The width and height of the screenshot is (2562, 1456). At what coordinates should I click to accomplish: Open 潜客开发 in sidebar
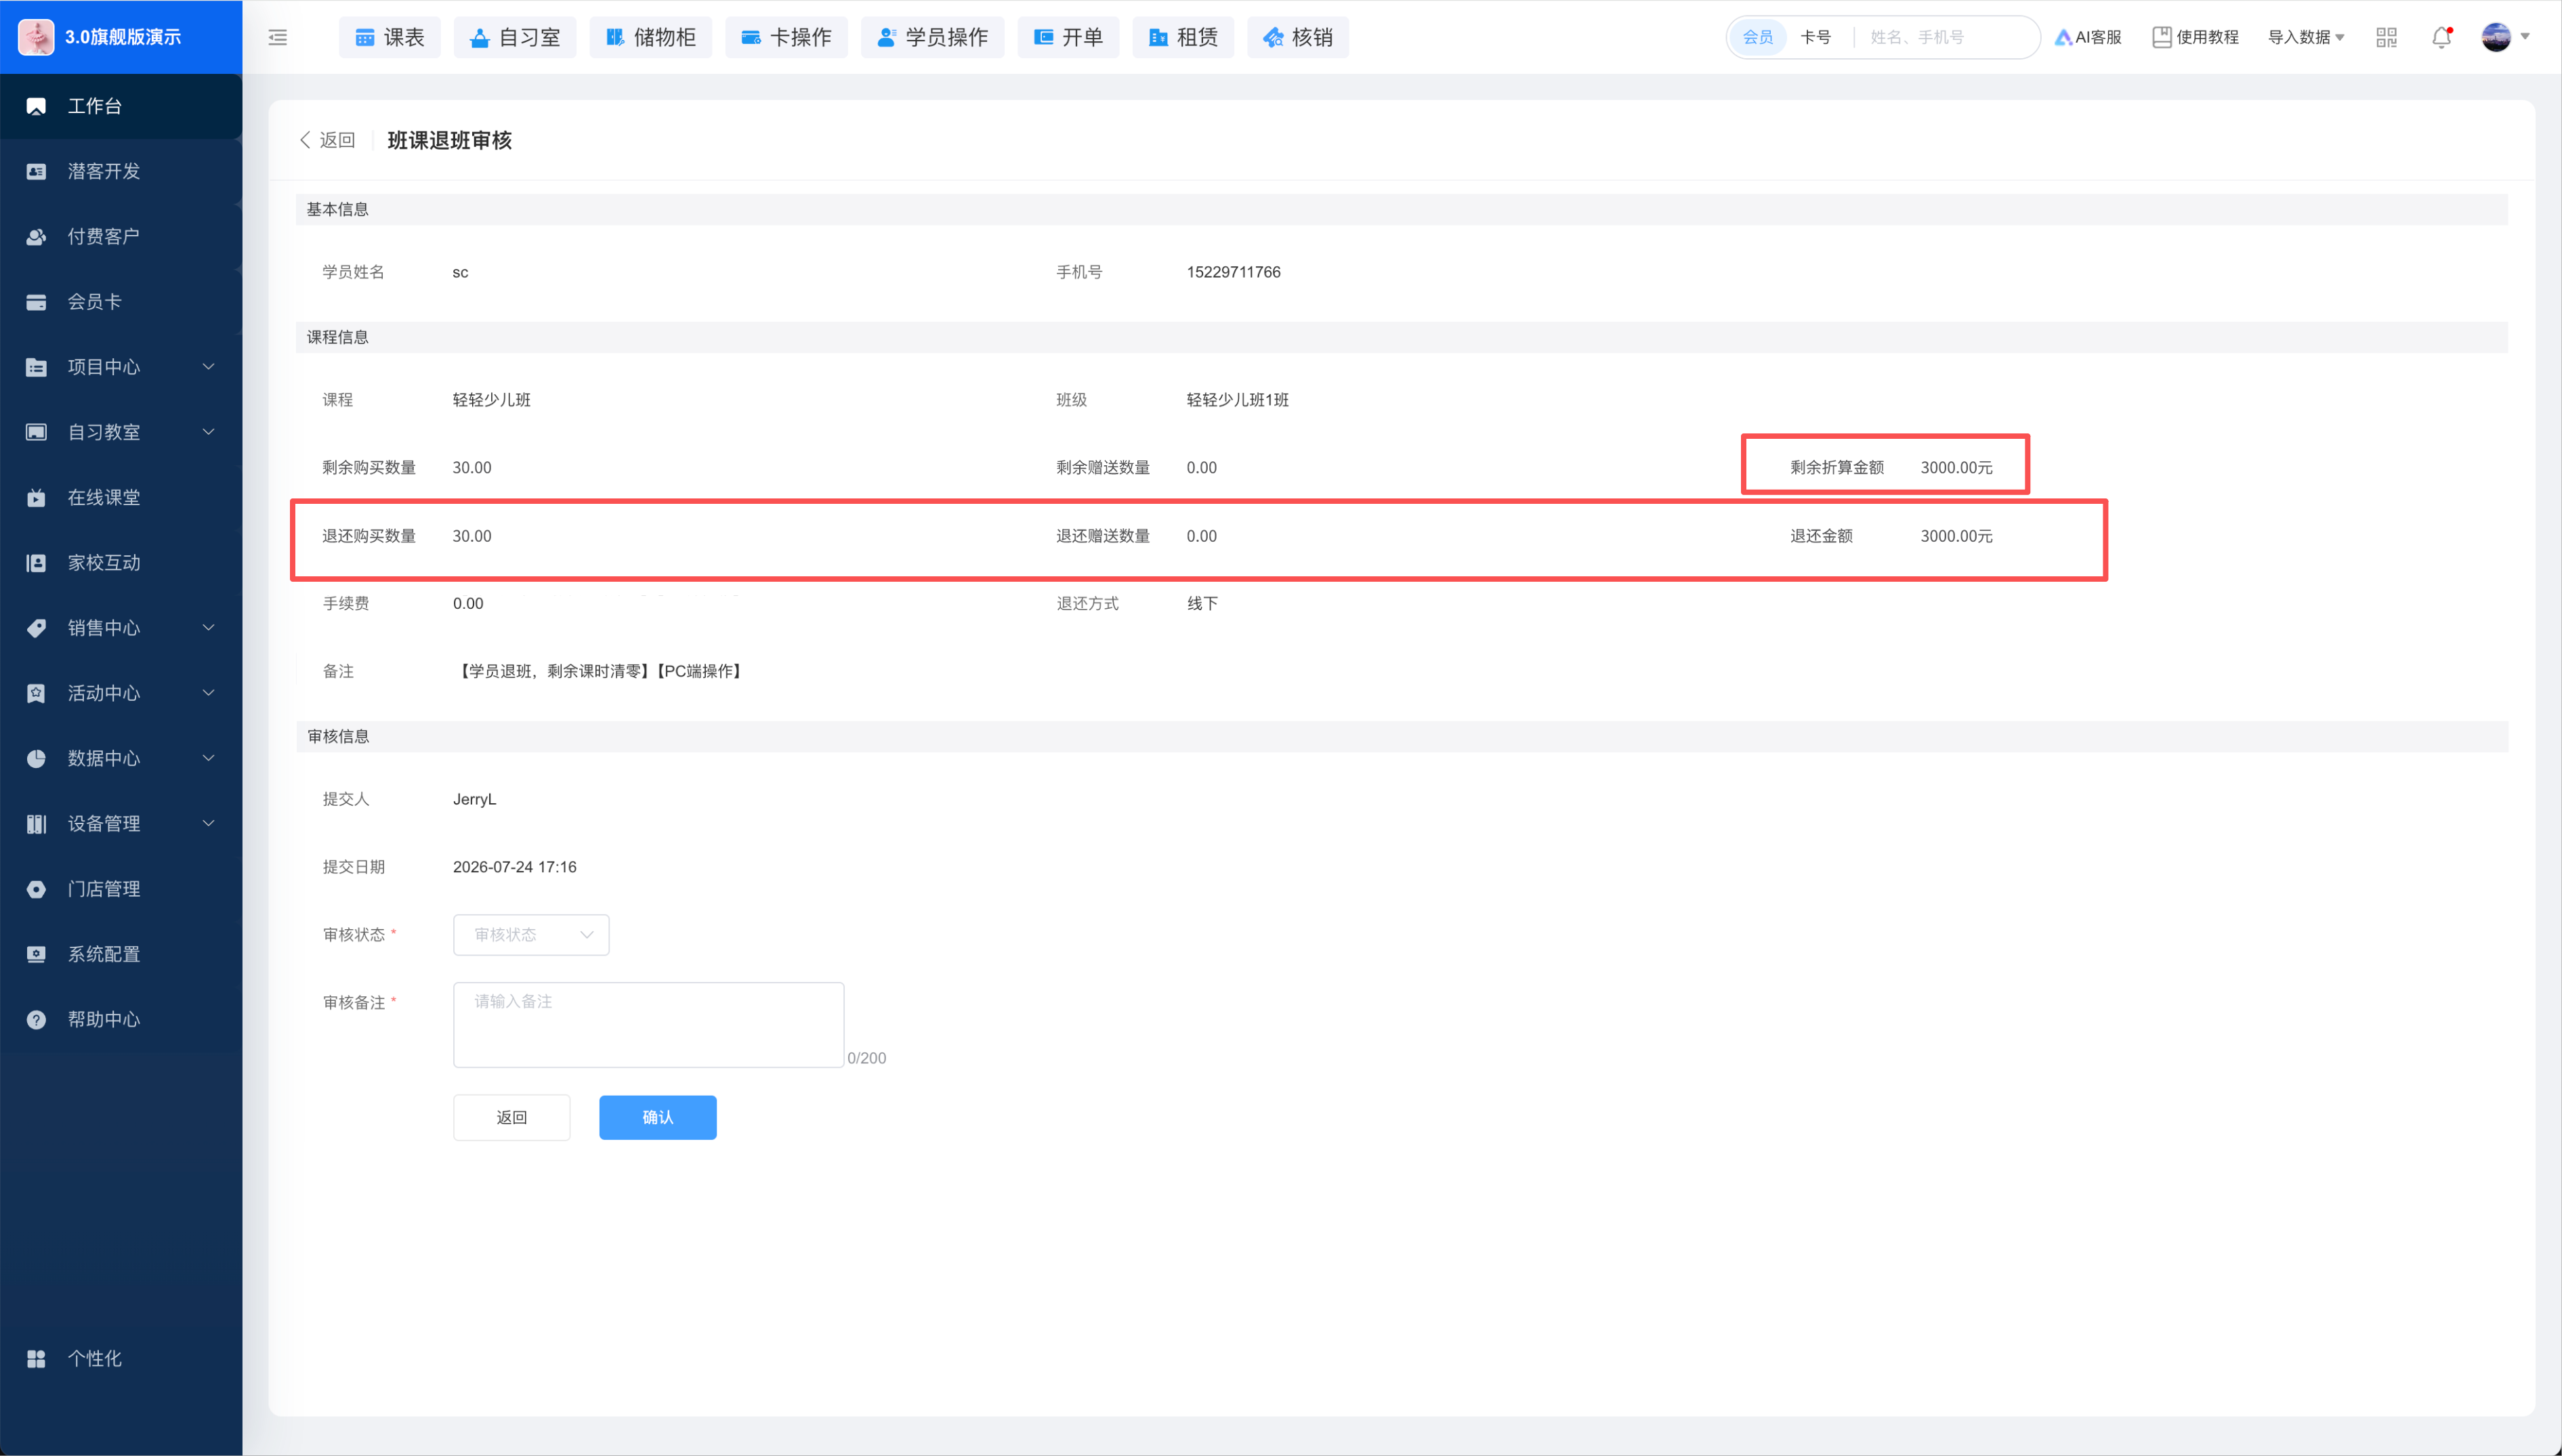tap(121, 171)
